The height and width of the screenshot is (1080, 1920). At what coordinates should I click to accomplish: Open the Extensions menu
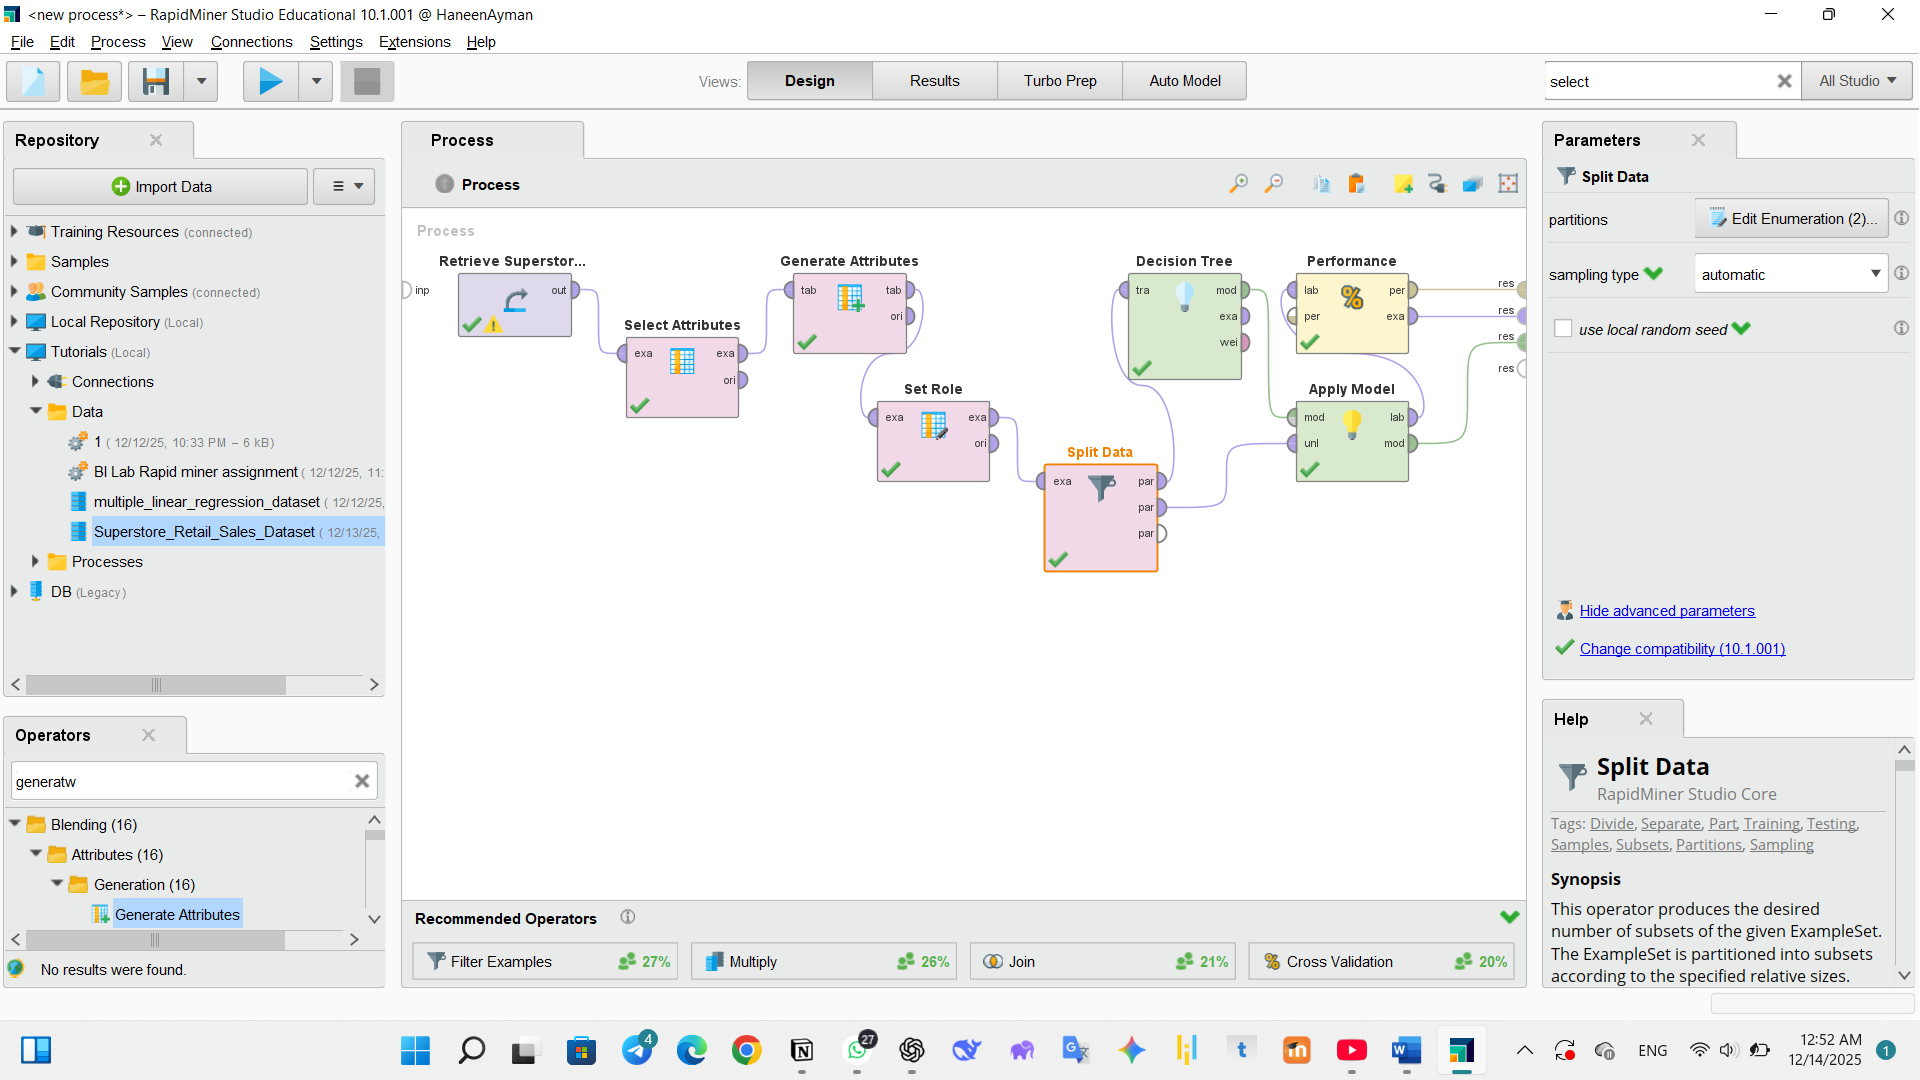click(414, 41)
